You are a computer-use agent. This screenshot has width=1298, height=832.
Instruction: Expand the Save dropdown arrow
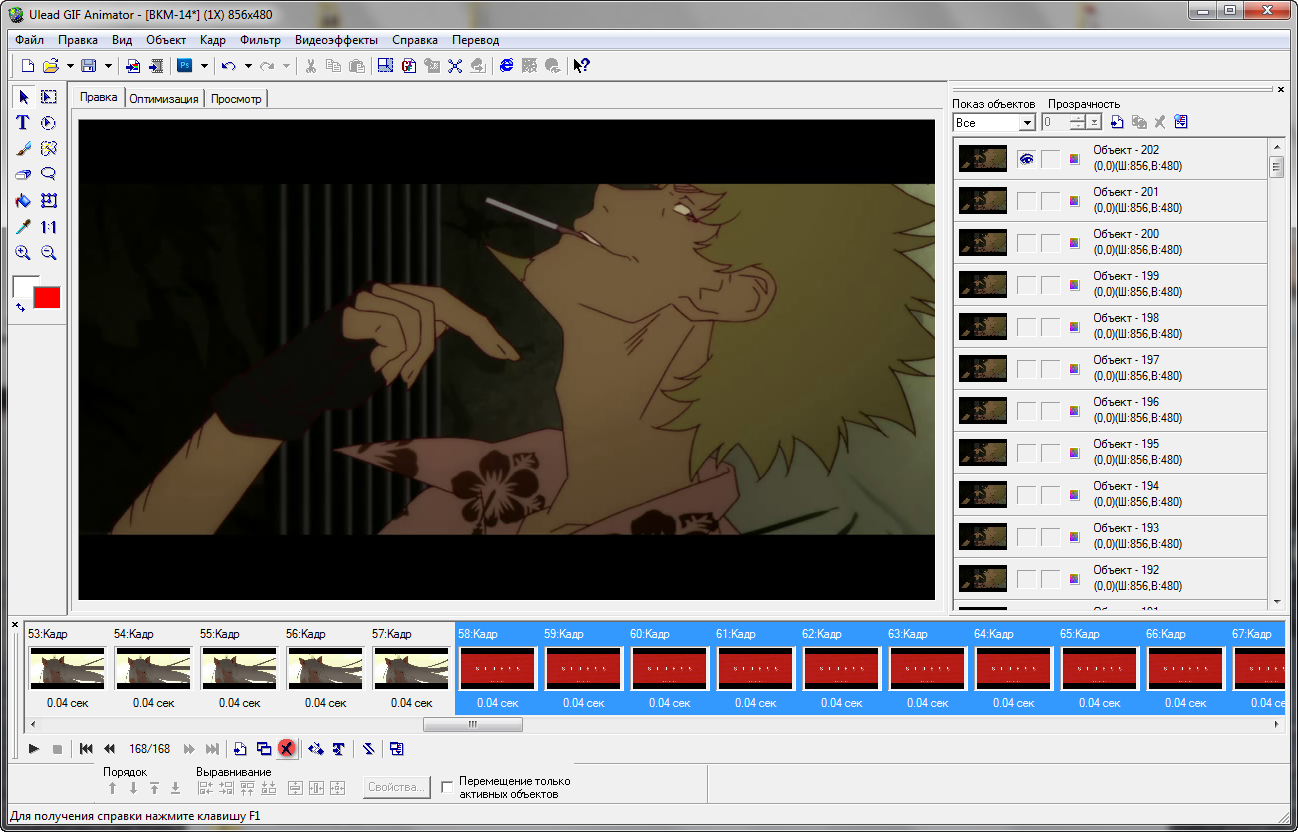tap(108, 66)
